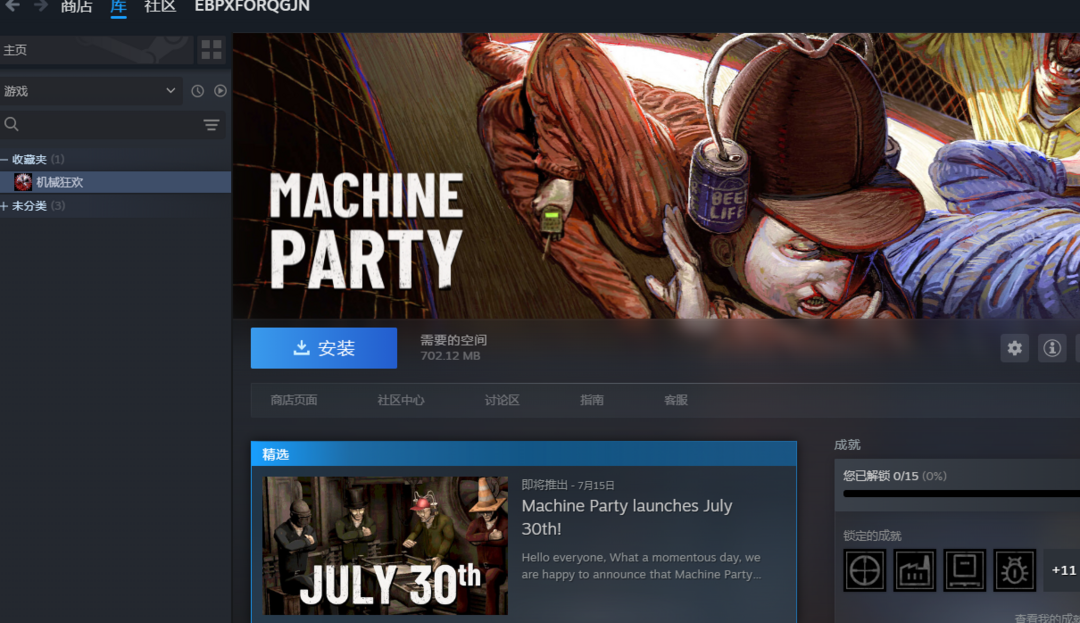Go forward with the right arrow
The width and height of the screenshot is (1080, 623).
click(41, 6)
